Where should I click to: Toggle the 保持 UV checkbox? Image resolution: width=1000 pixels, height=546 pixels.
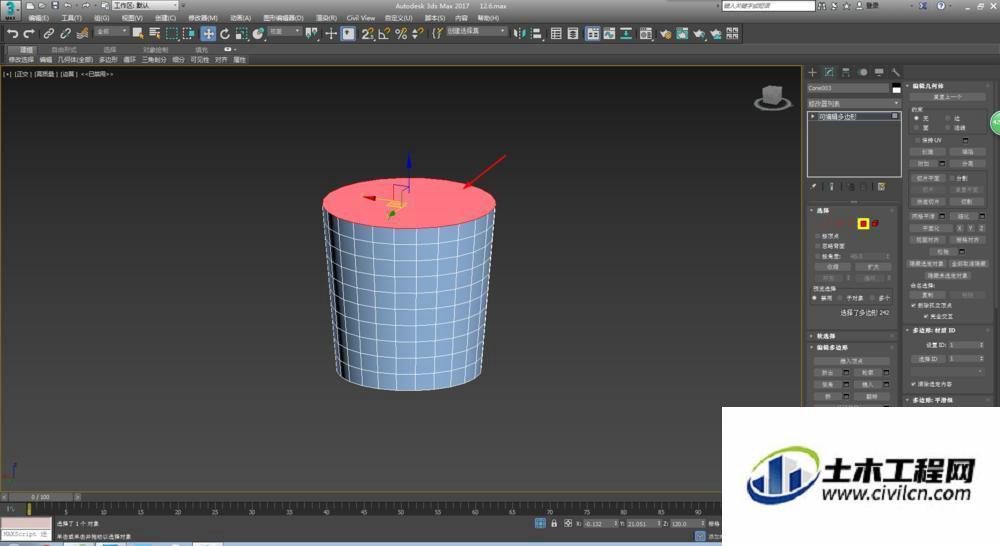(917, 140)
